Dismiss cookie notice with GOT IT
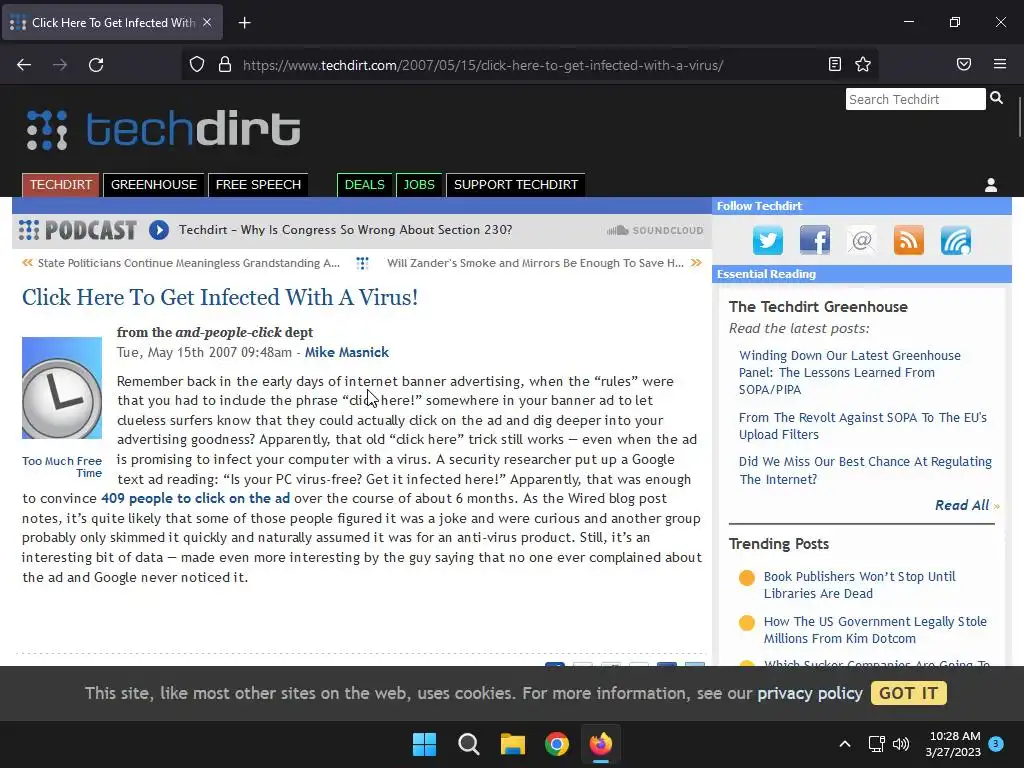The image size is (1024, 768). [x=908, y=693]
